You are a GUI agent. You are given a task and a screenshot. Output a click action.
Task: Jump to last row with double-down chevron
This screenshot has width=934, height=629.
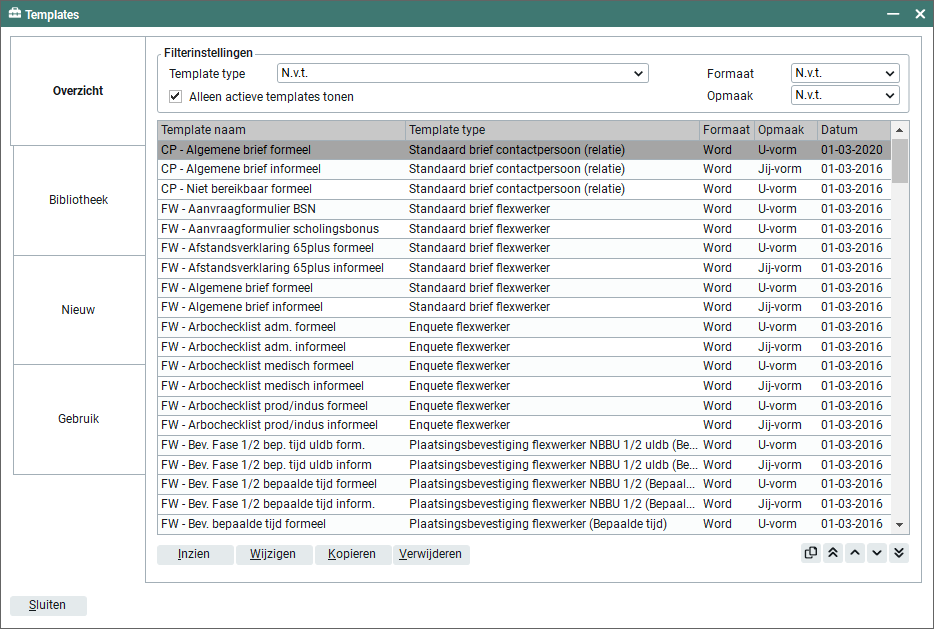point(899,553)
